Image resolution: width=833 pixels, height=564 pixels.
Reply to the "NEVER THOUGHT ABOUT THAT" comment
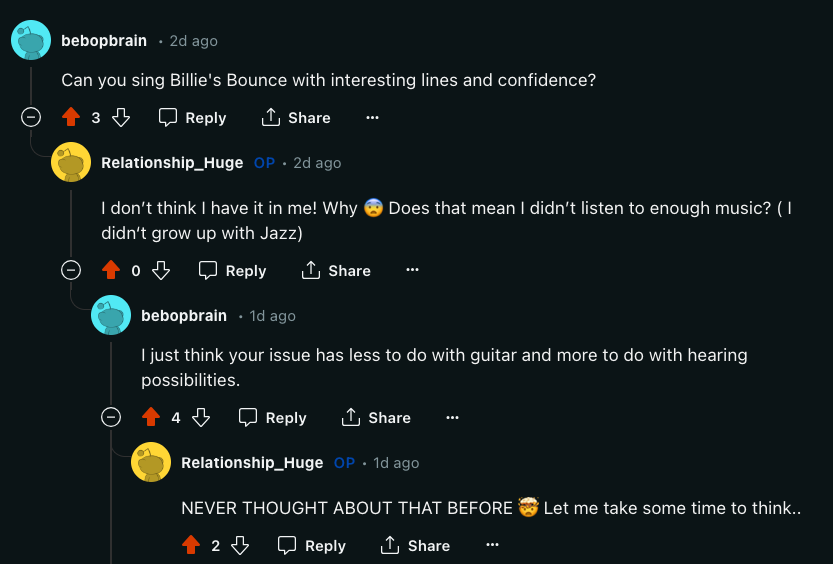pos(312,546)
